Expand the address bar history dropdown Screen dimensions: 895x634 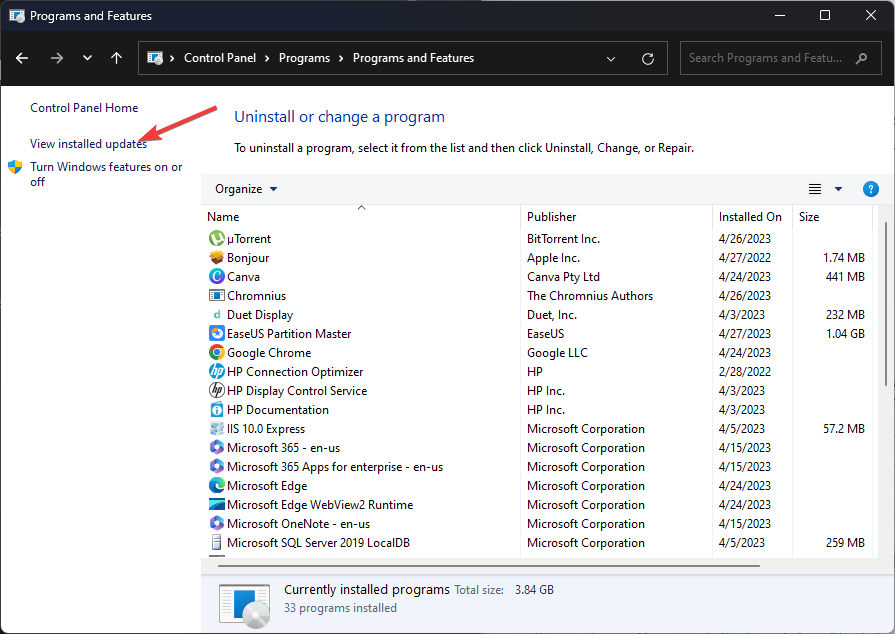point(611,58)
